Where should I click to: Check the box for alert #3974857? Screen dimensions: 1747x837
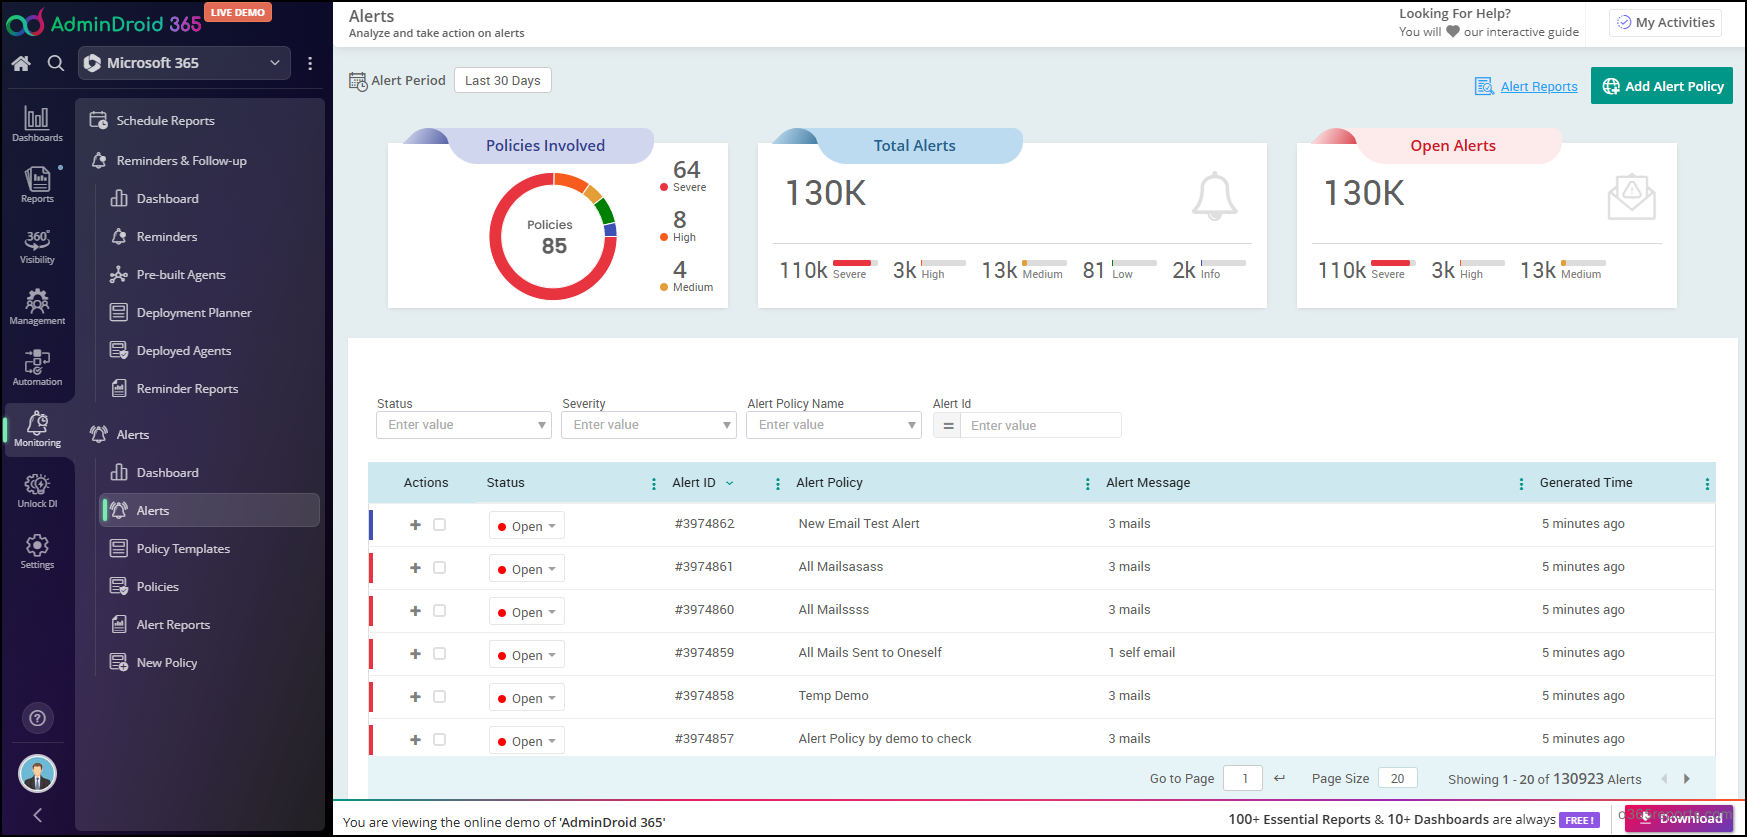439,740
